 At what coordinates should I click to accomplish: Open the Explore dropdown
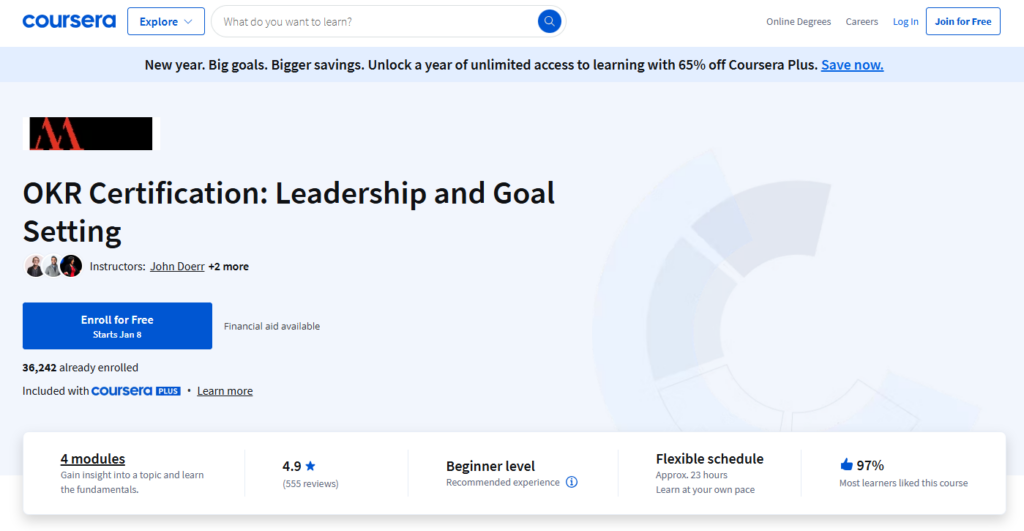point(166,22)
